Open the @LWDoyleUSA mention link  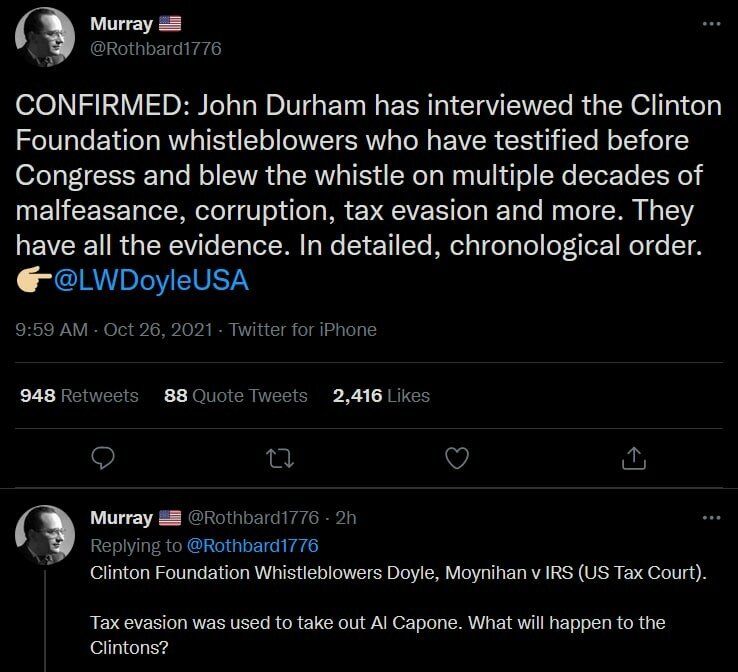pyautogui.click(x=157, y=281)
